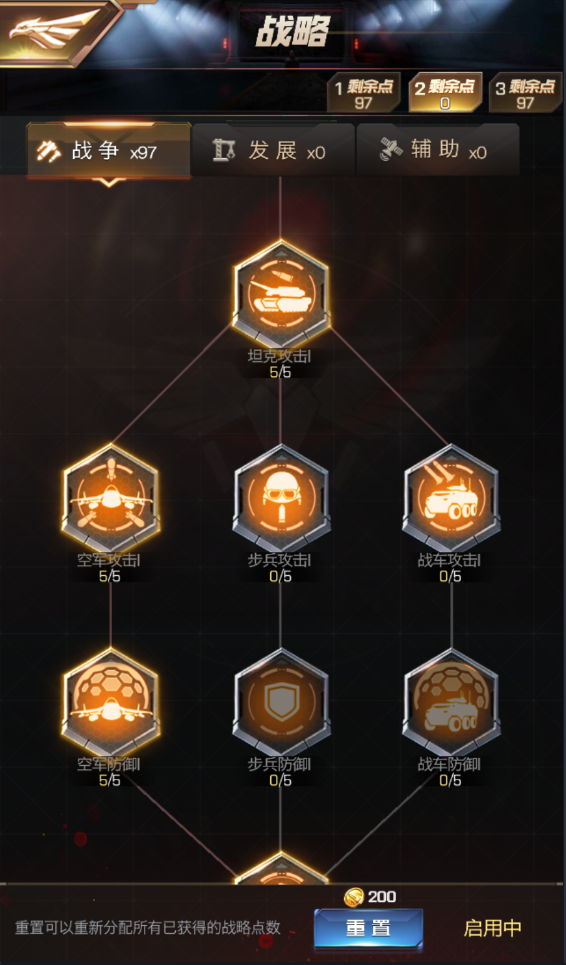Select strategy preset 2 with 0 points

click(x=445, y=92)
